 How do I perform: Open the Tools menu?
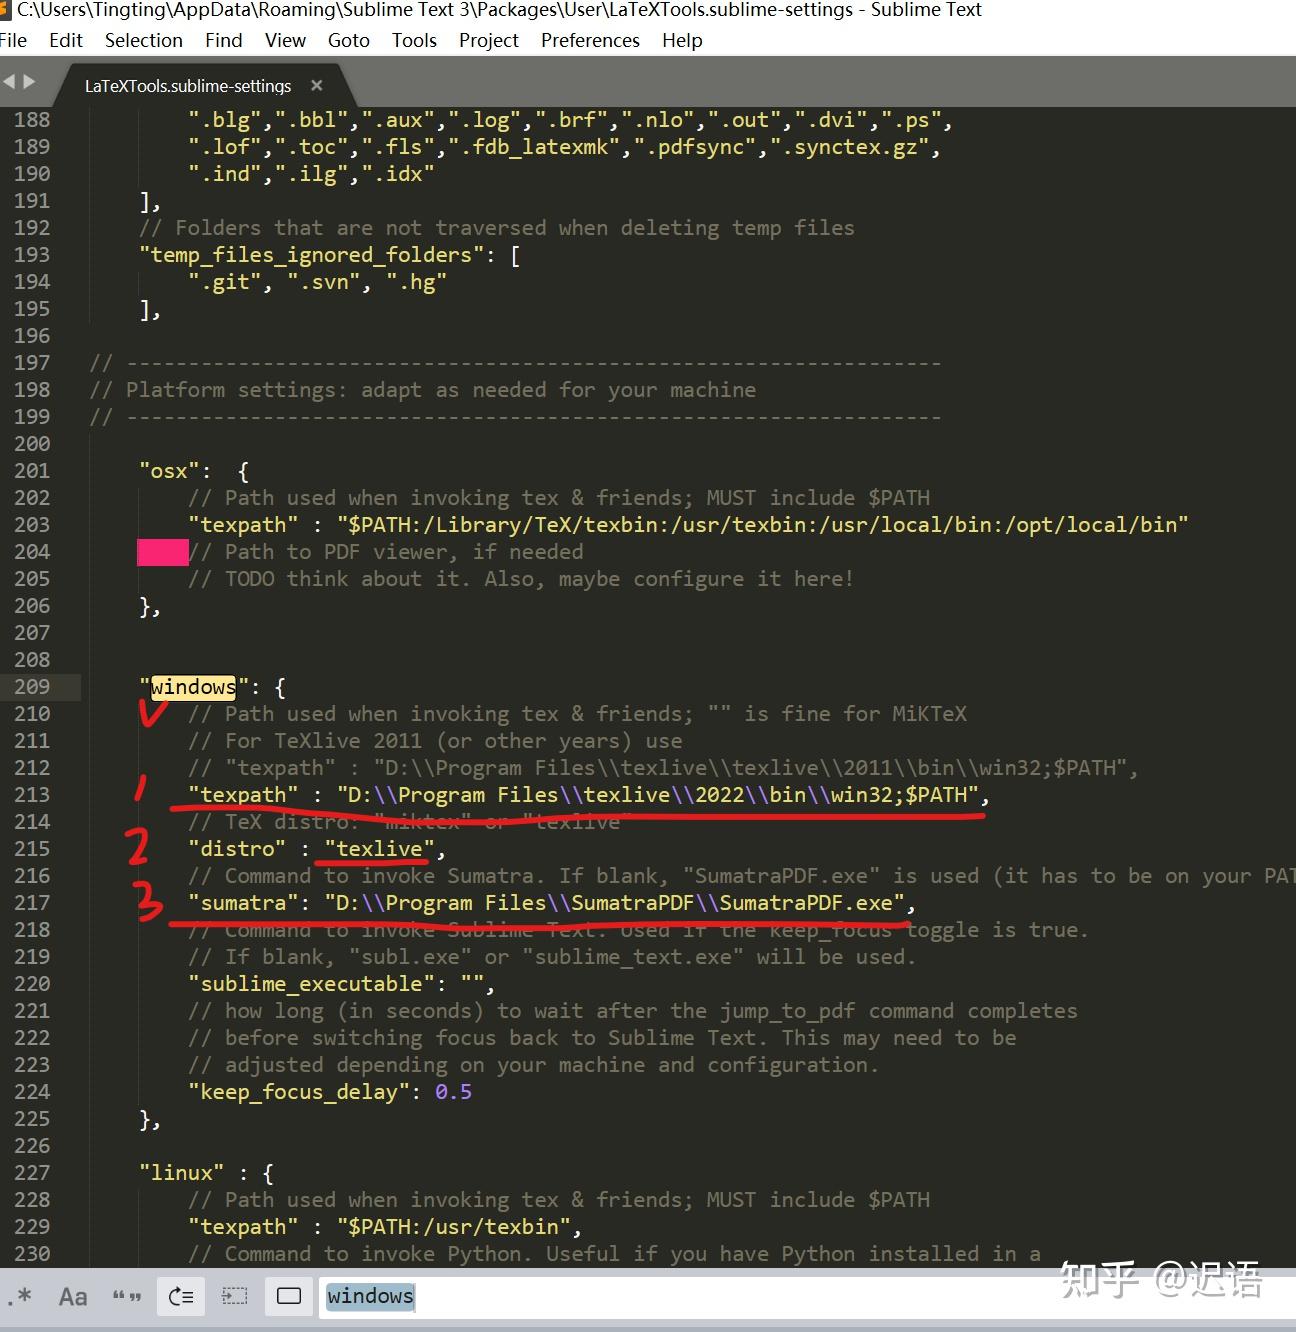[x=414, y=40]
